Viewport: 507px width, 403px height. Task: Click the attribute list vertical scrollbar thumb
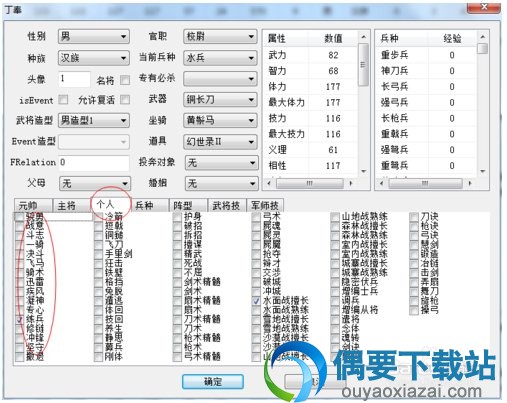[364, 65]
